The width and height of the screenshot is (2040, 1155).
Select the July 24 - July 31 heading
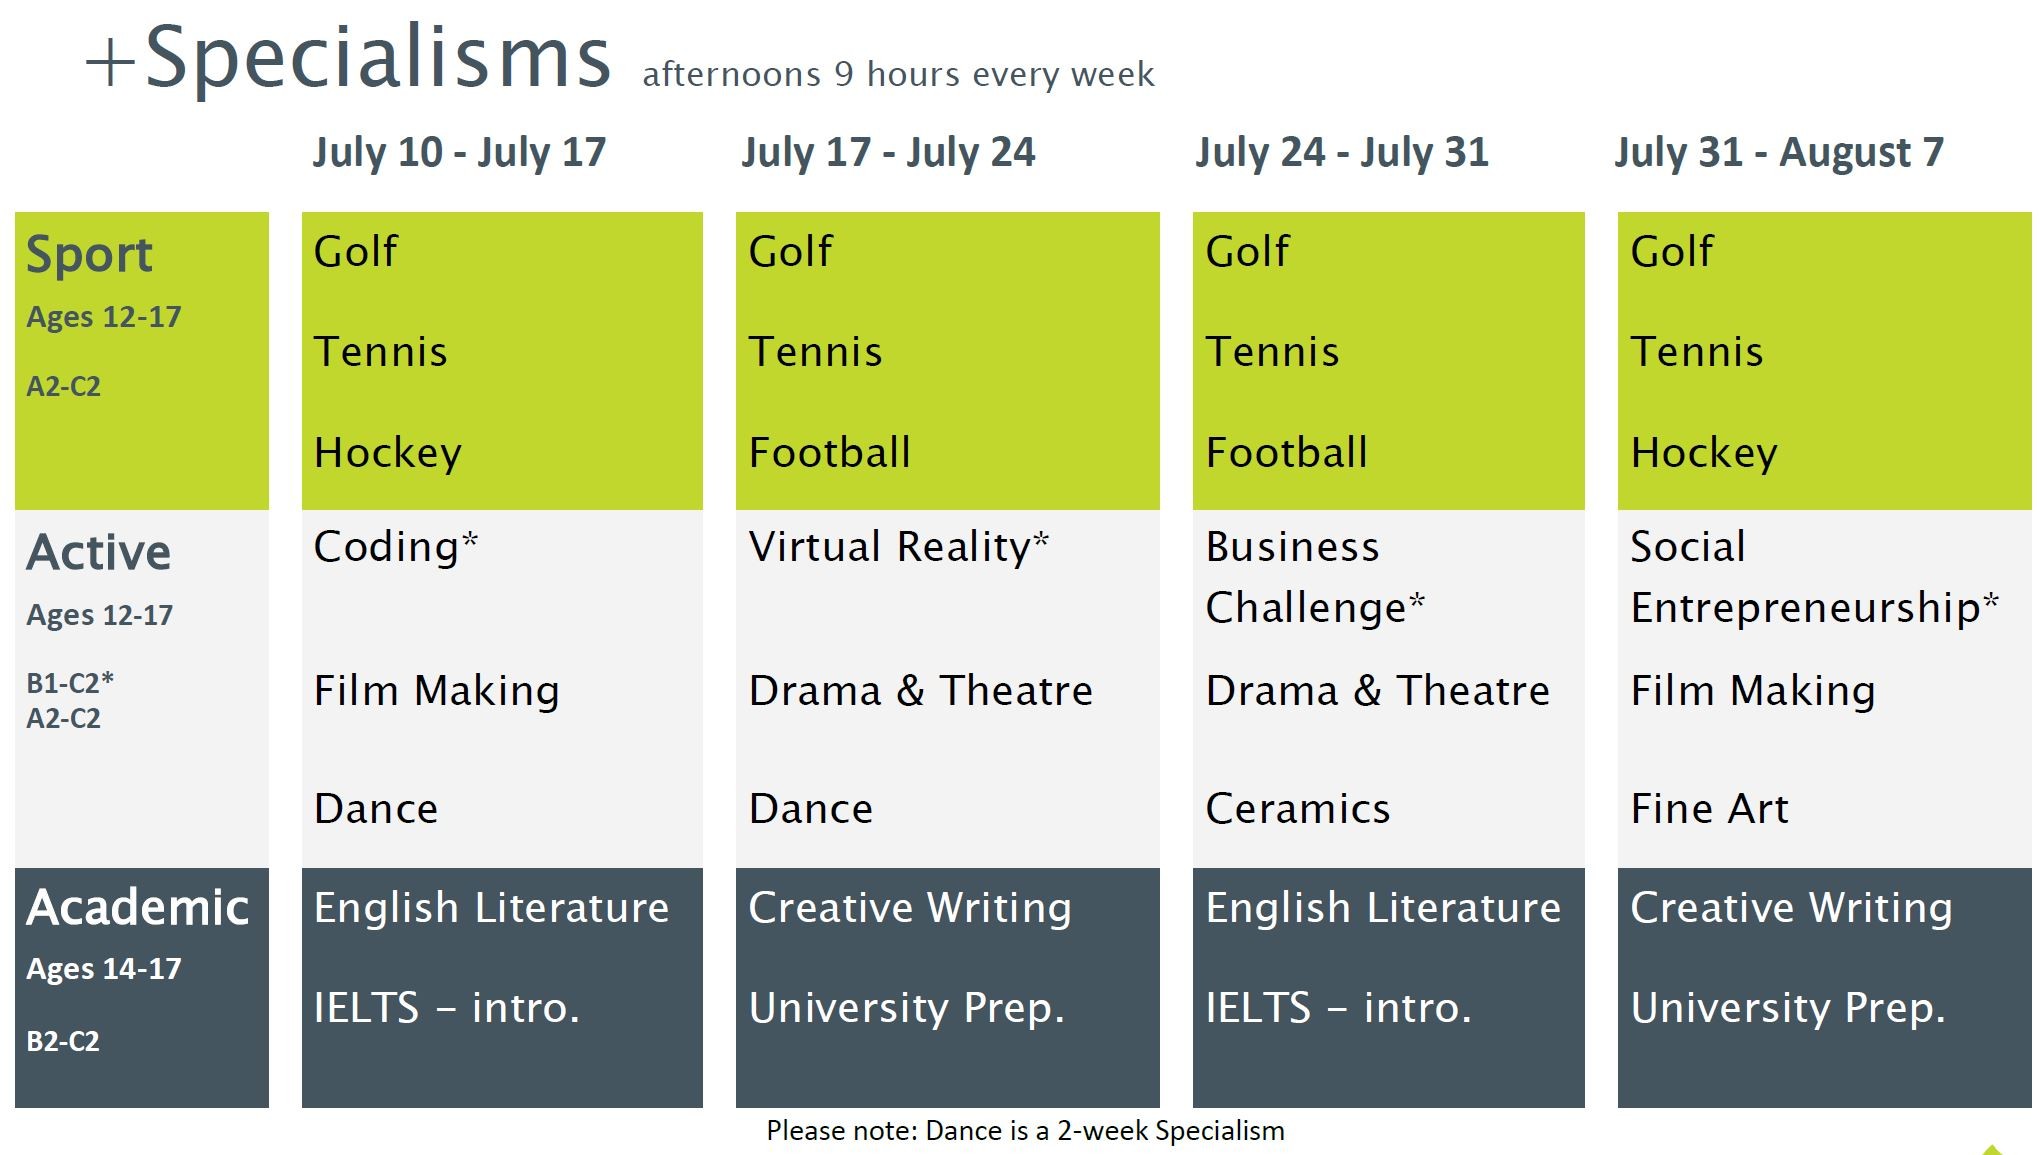[x=1342, y=153]
